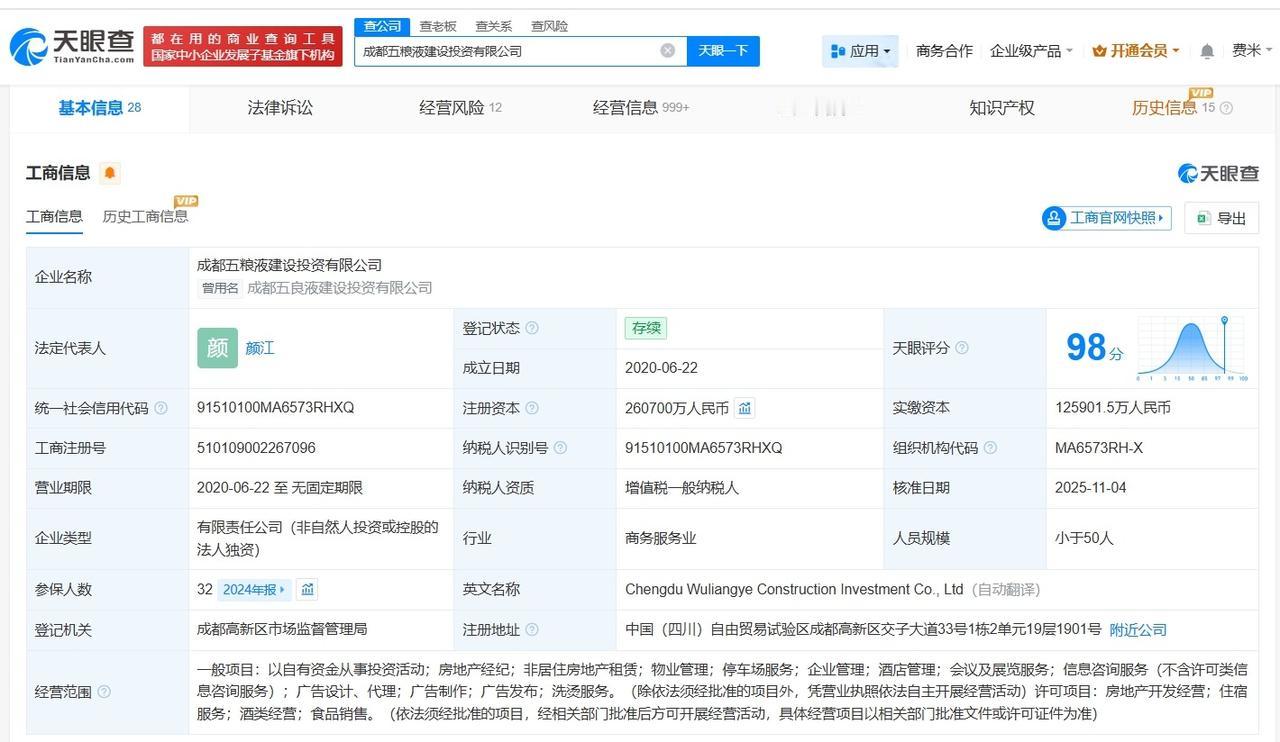Open chart icon beside 260700万人民币

[744, 408]
